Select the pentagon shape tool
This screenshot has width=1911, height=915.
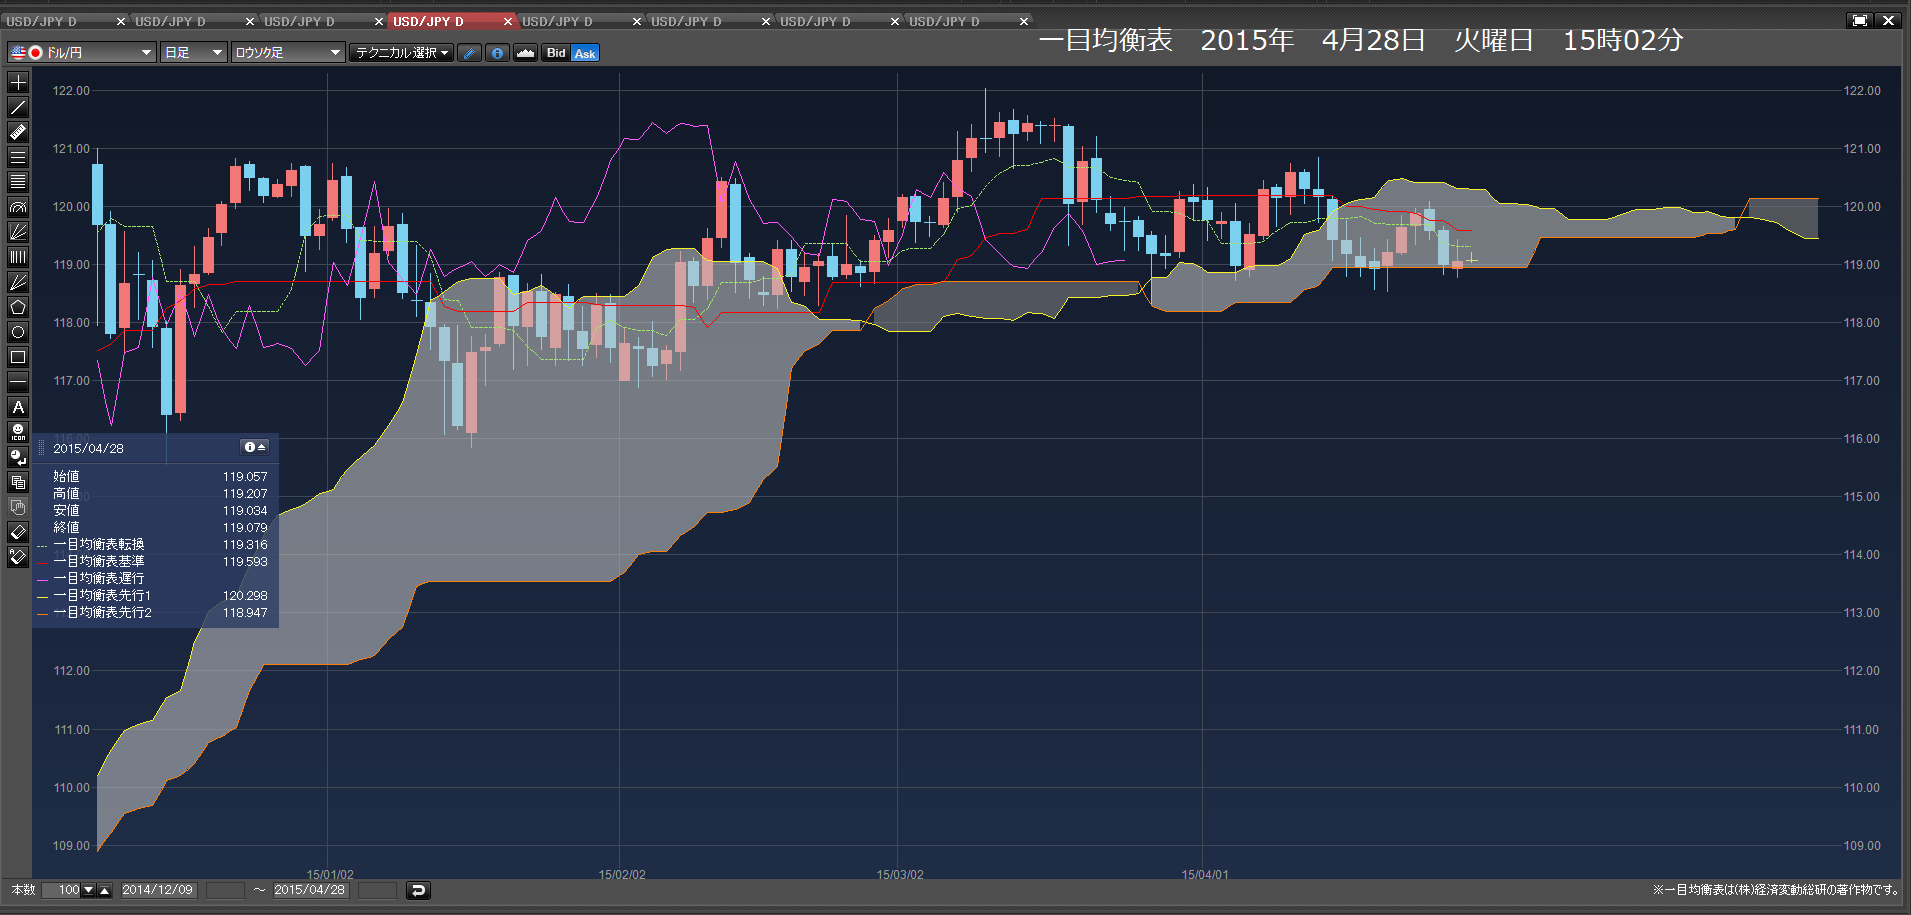click(x=18, y=307)
